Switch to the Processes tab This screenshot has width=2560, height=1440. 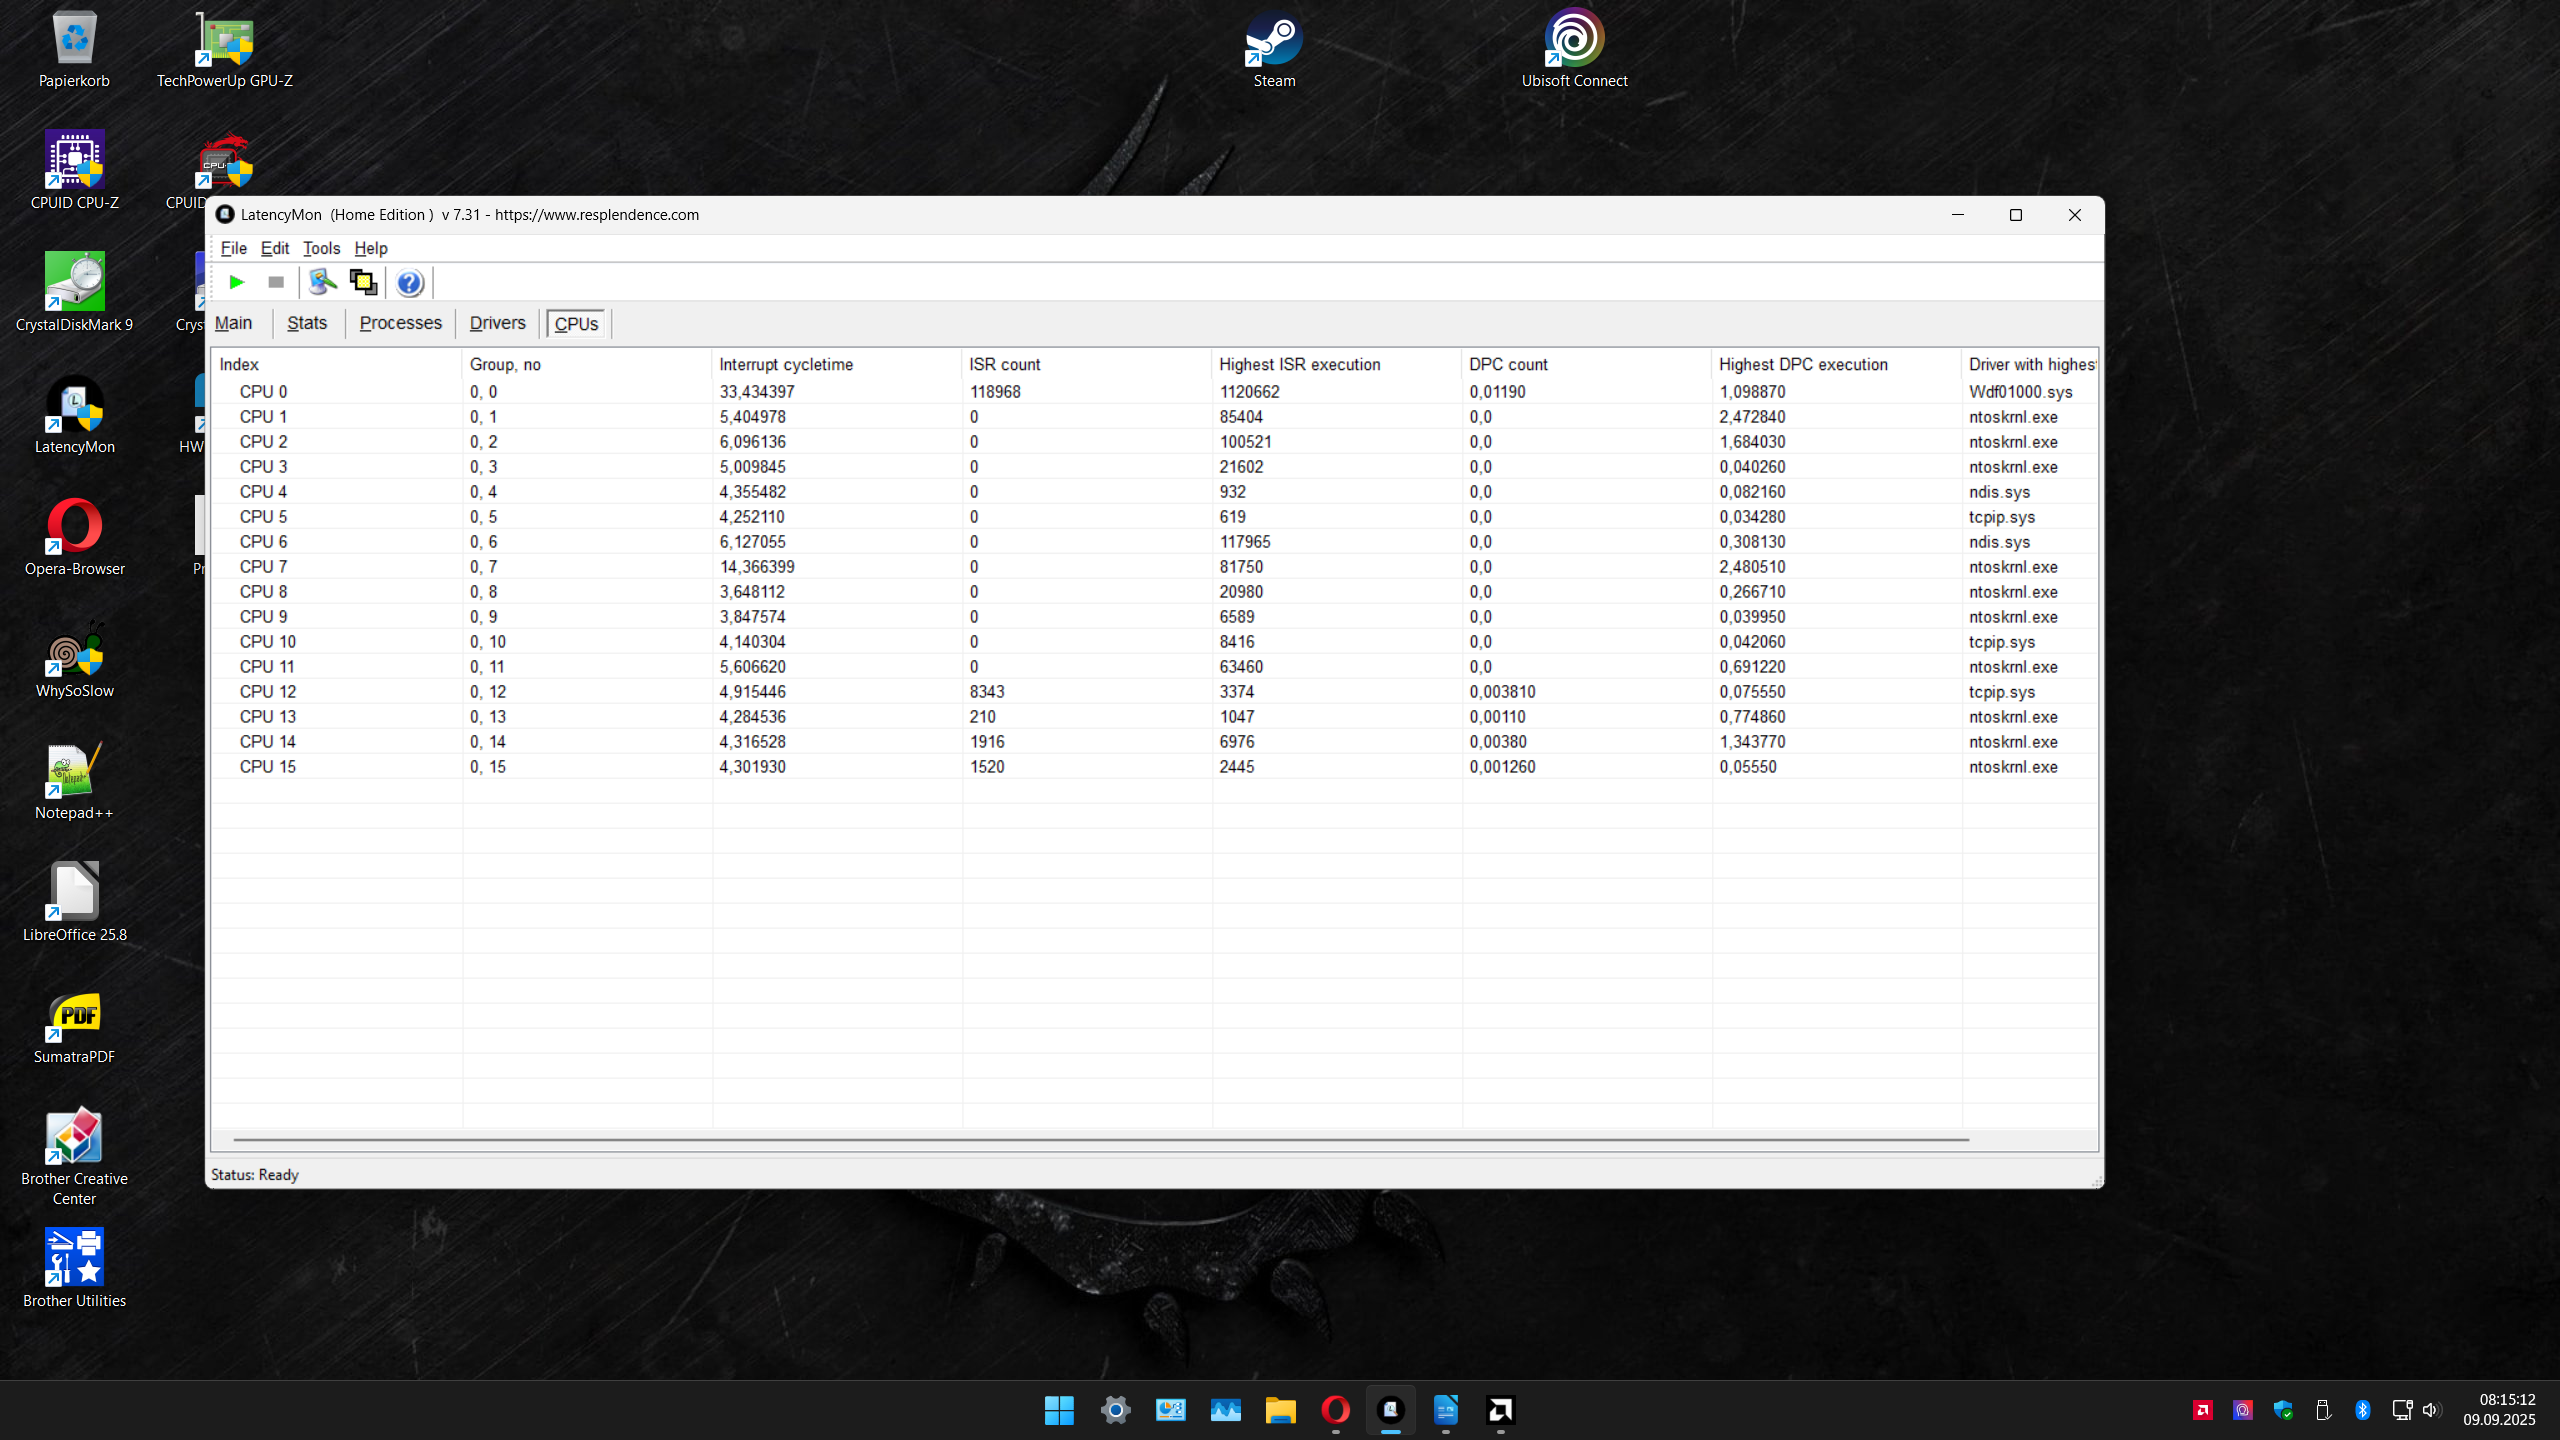click(x=400, y=323)
